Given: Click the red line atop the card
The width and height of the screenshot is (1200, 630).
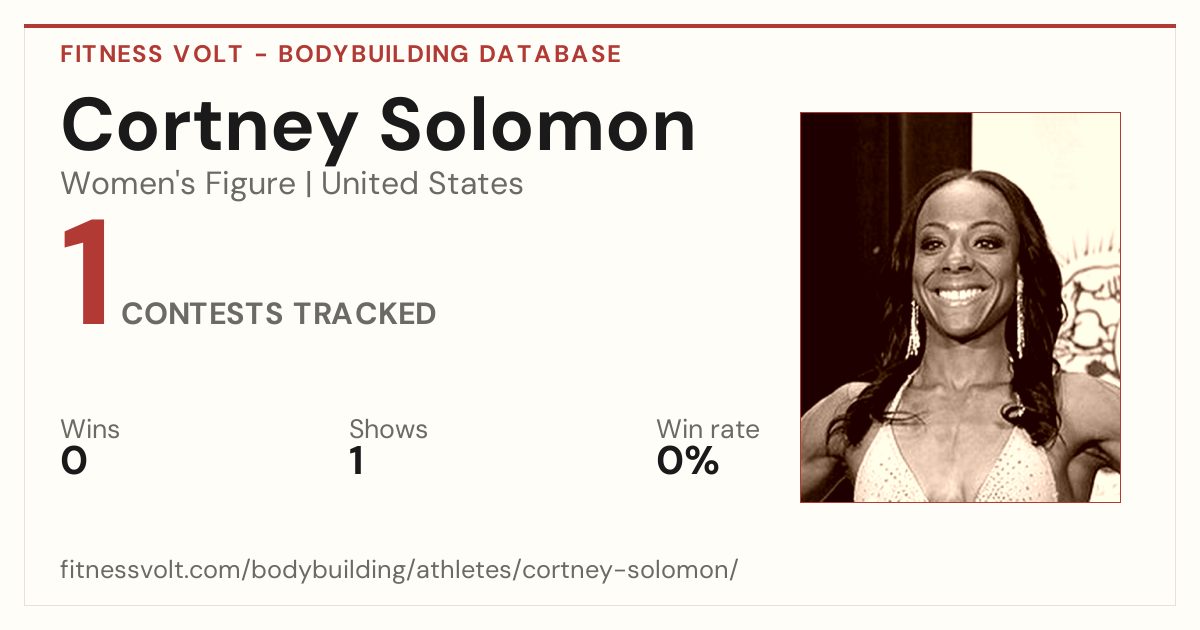Looking at the screenshot, I should 600,26.
